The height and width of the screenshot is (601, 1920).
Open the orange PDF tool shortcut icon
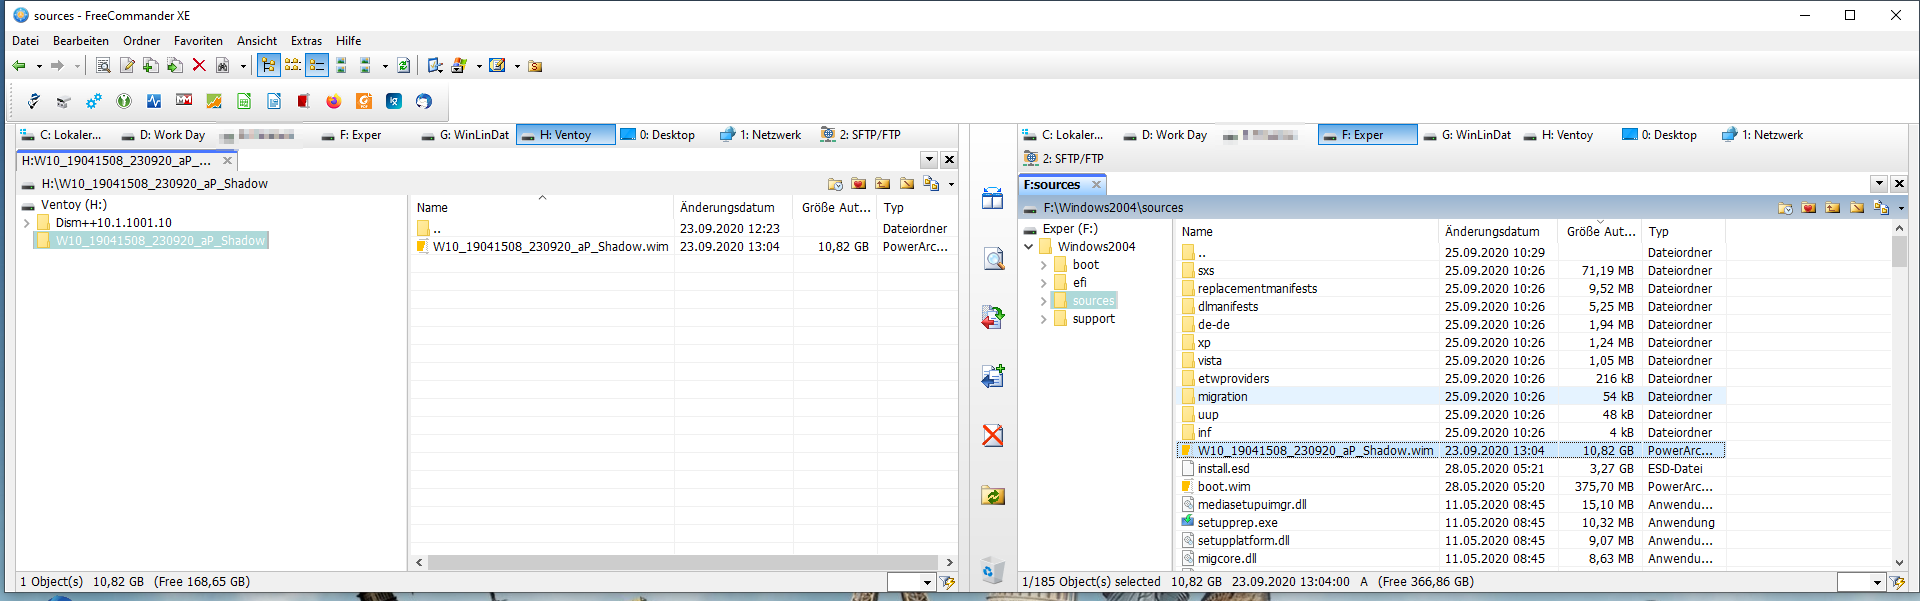[364, 101]
